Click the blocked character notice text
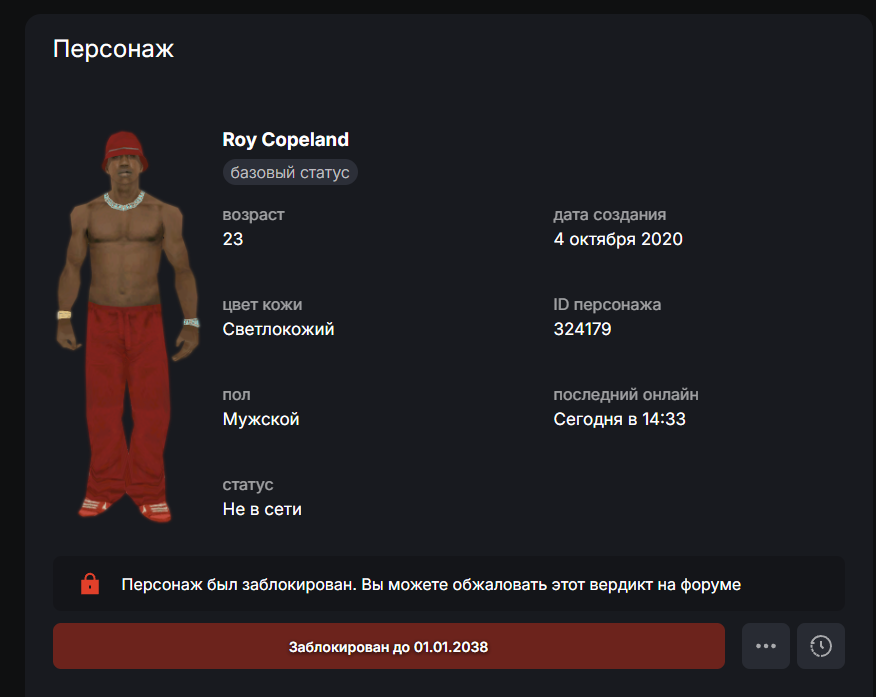This screenshot has height=697, width=876. point(431,584)
